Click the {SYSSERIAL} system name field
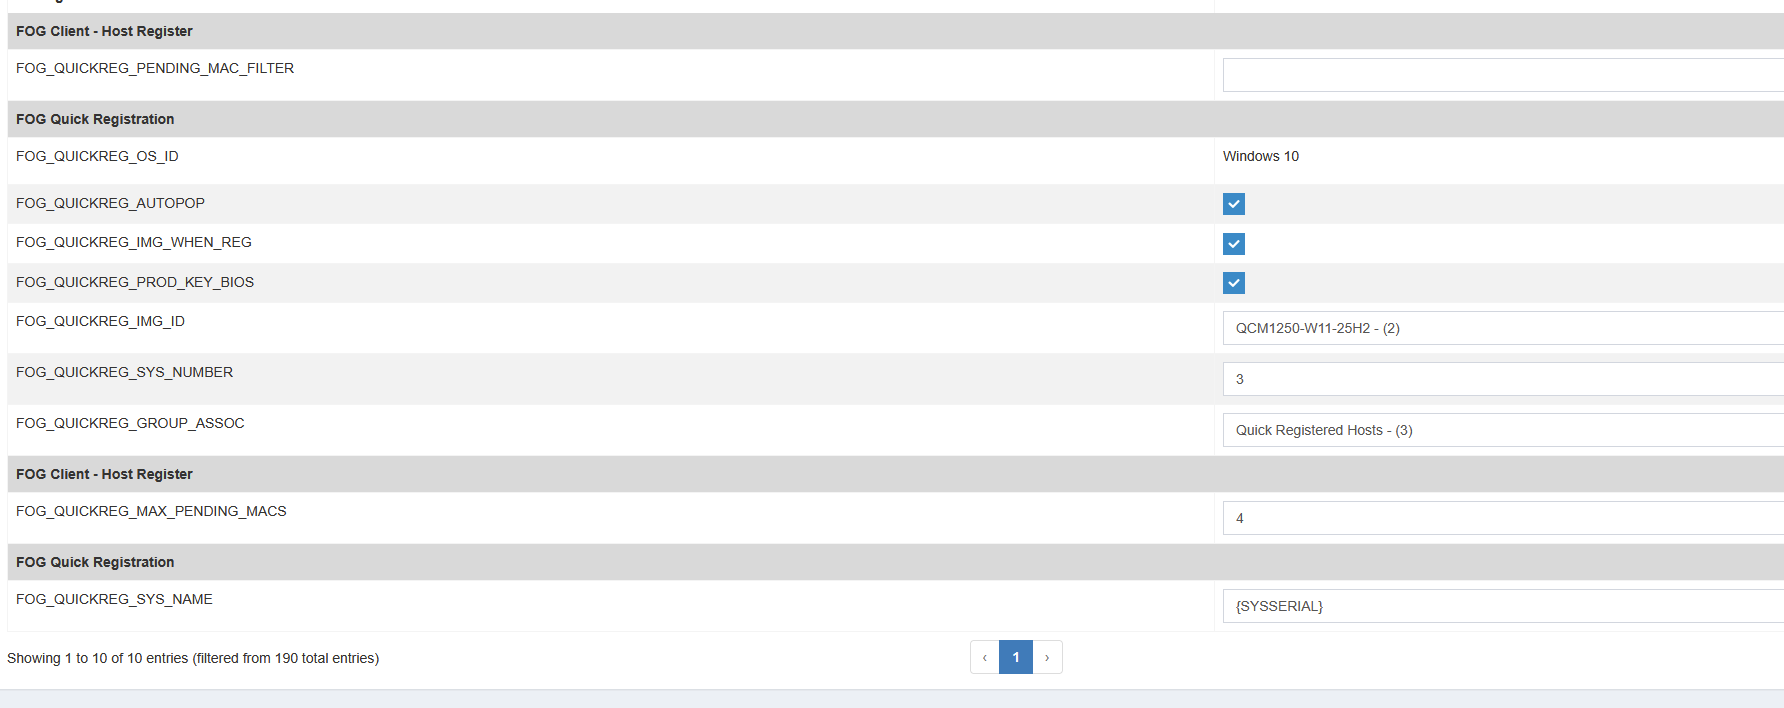The width and height of the screenshot is (1784, 708). pos(1500,606)
